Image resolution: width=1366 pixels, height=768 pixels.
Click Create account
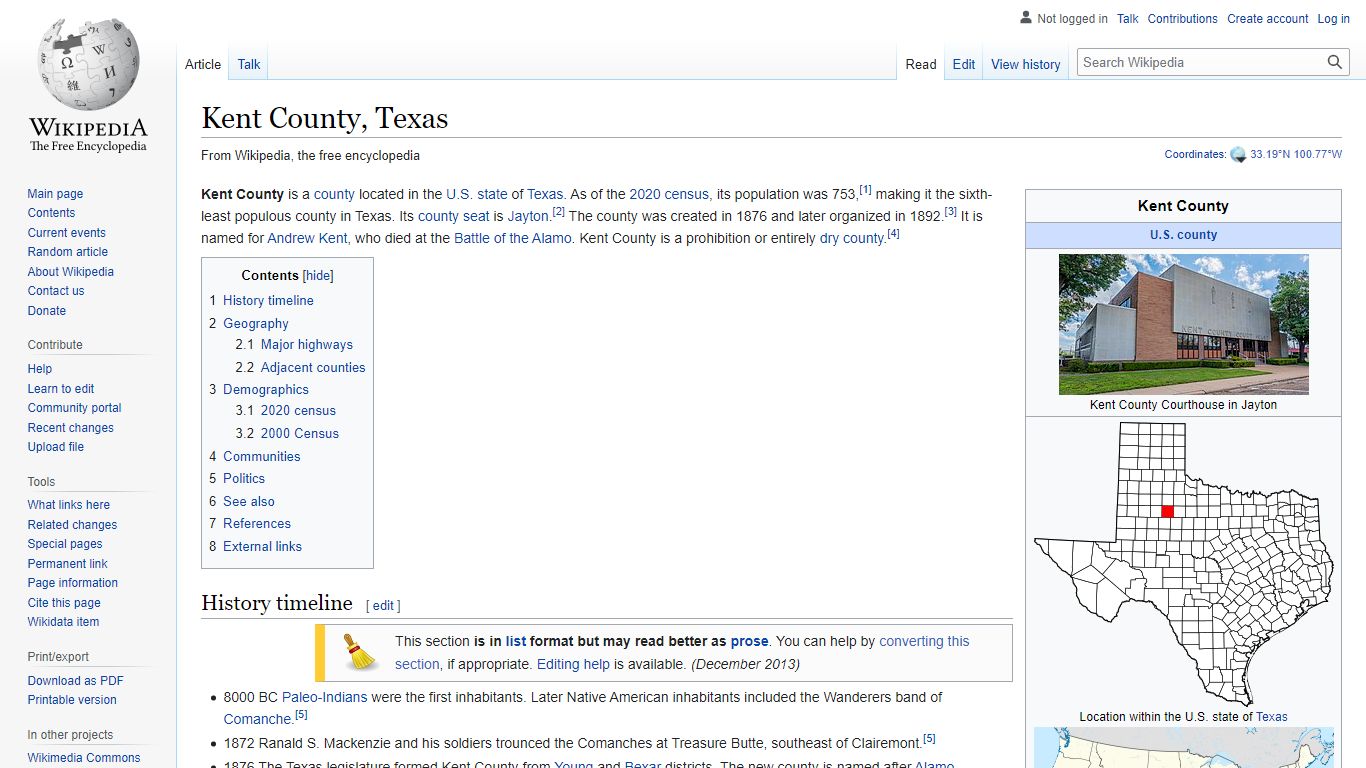coord(1268,19)
